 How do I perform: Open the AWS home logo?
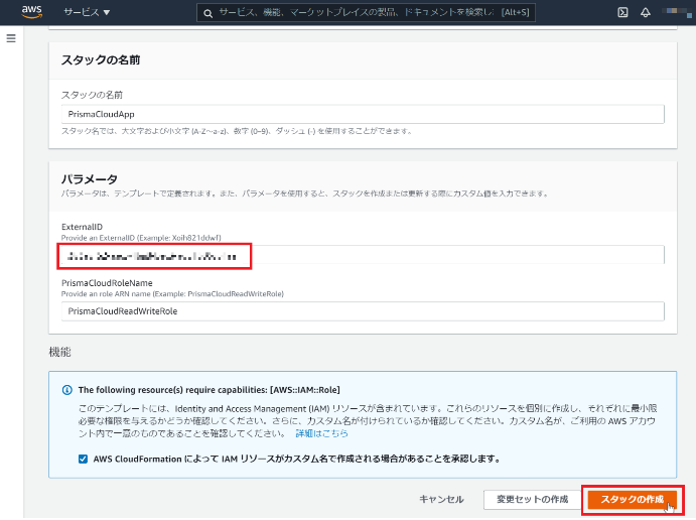coord(32,12)
